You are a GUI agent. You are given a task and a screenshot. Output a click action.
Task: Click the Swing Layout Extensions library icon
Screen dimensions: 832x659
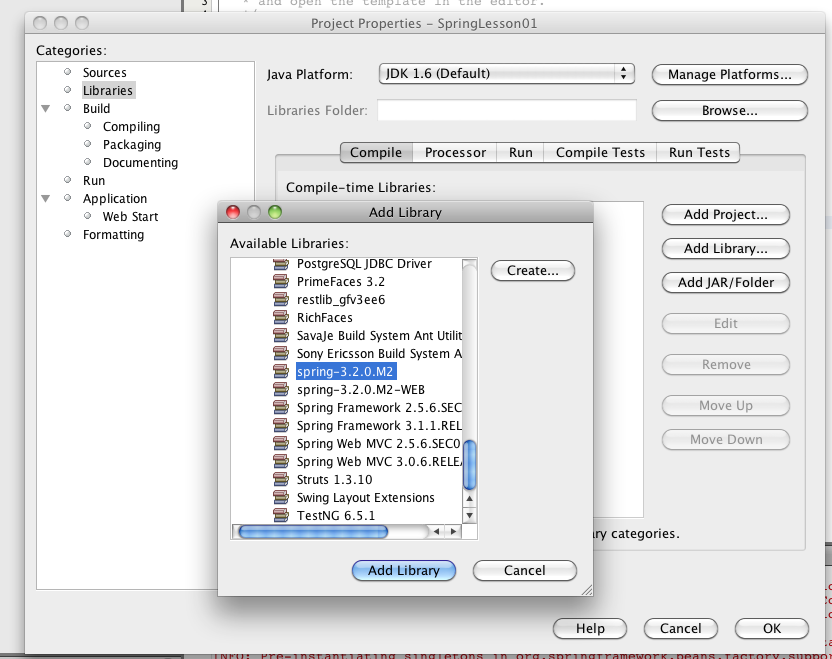pos(281,498)
